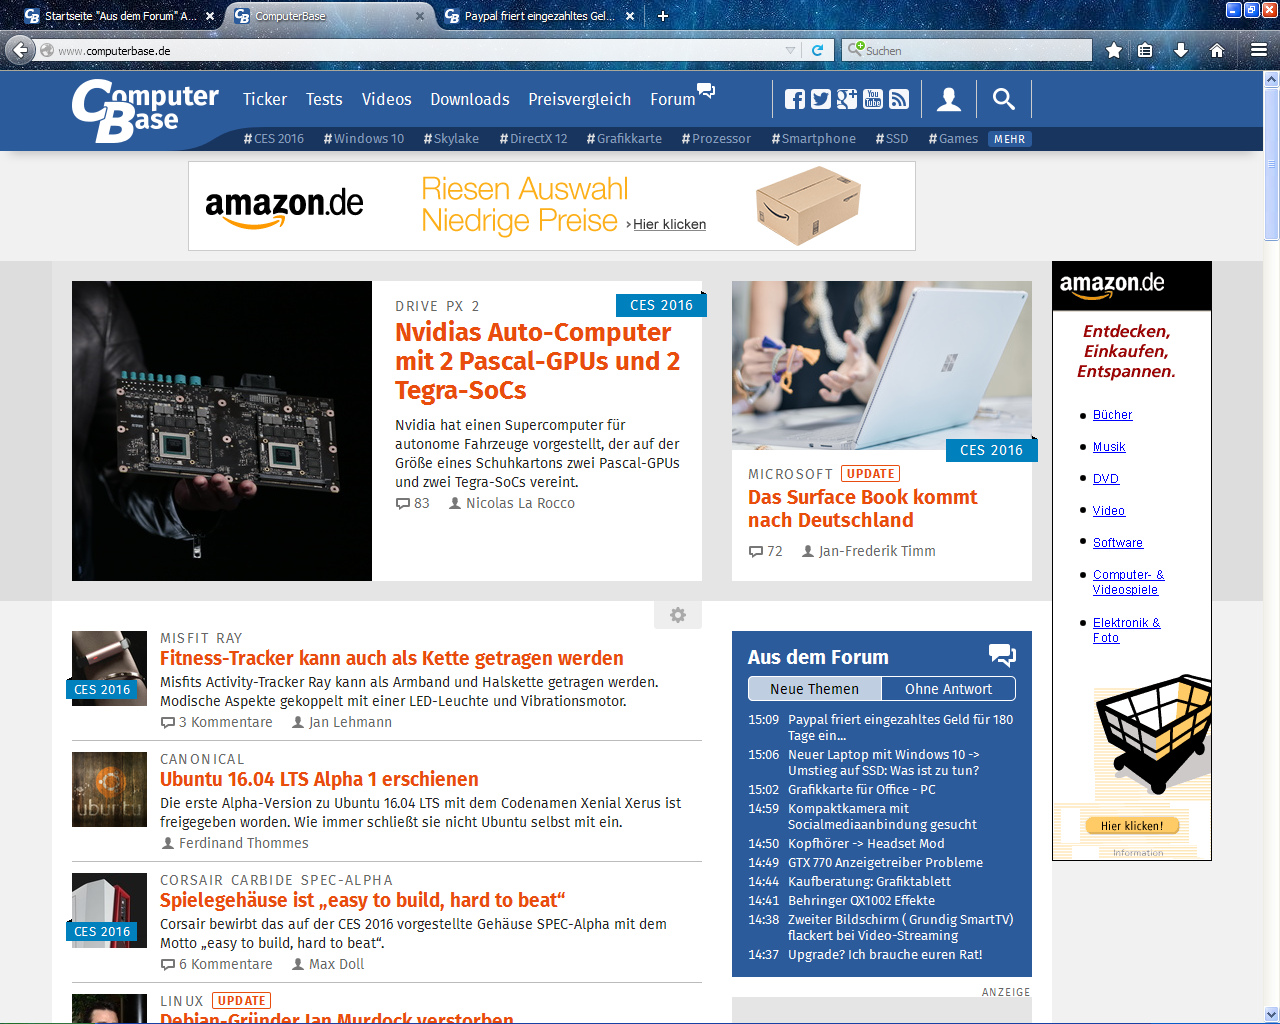This screenshot has width=1280, height=1024.
Task: Click the Hier klicken link in Amazon banner
Action: click(x=669, y=224)
